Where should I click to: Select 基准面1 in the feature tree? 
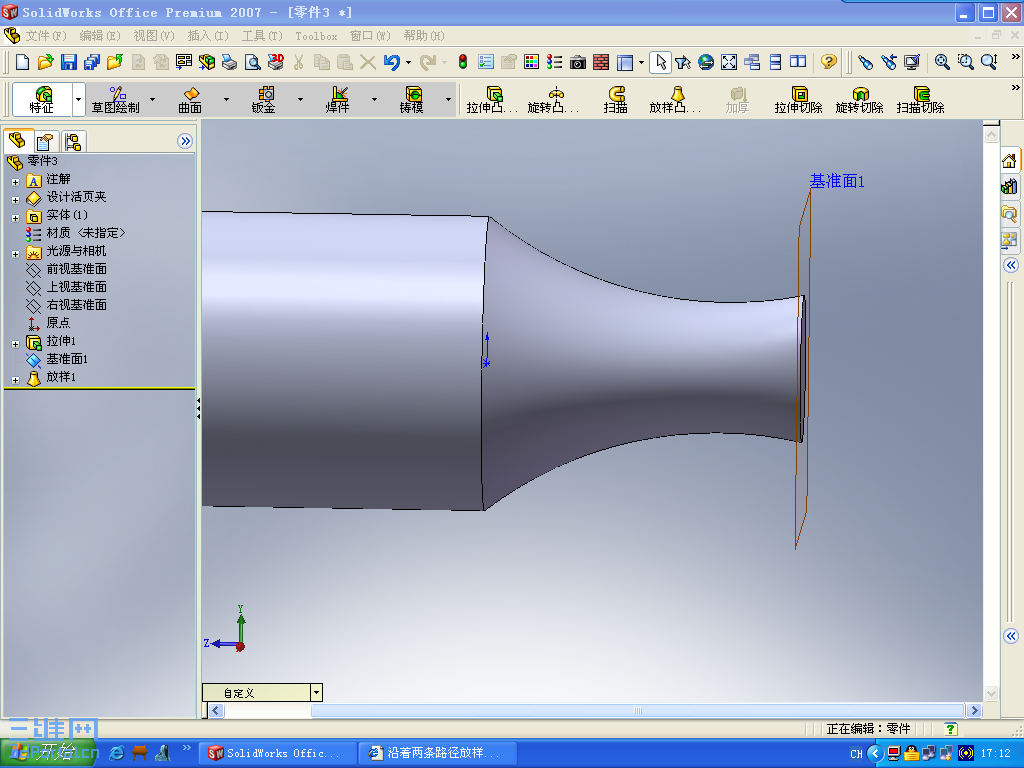click(66, 360)
